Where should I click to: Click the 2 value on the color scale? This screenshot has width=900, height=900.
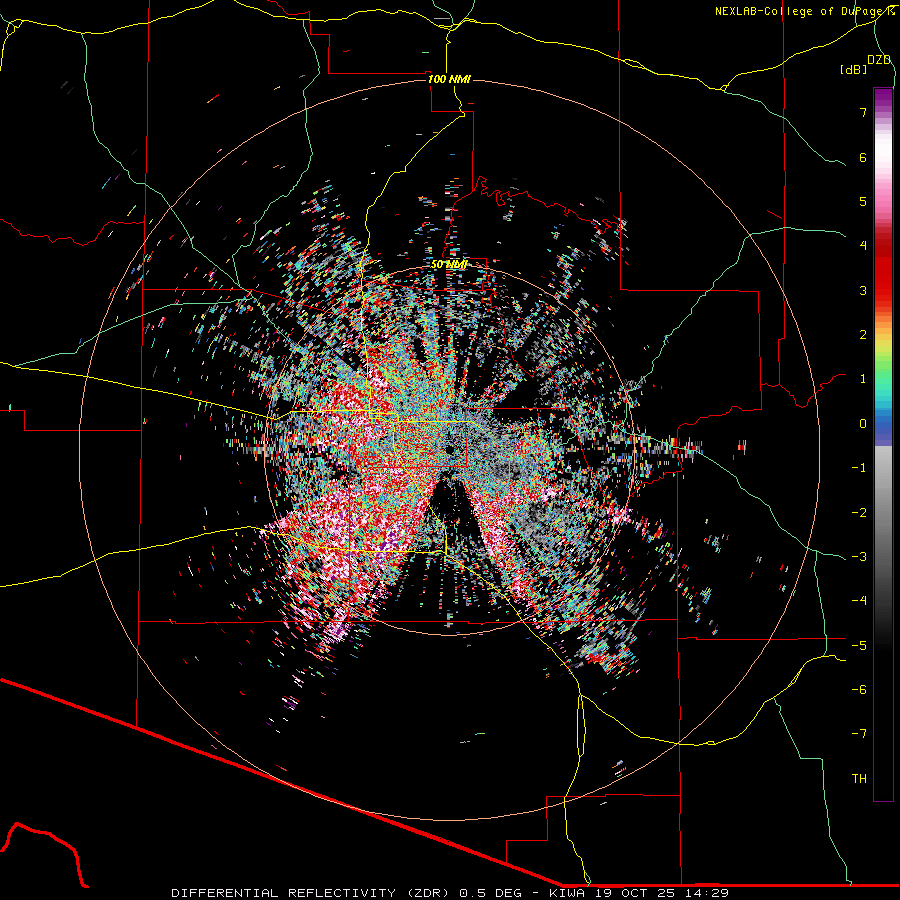863,335
